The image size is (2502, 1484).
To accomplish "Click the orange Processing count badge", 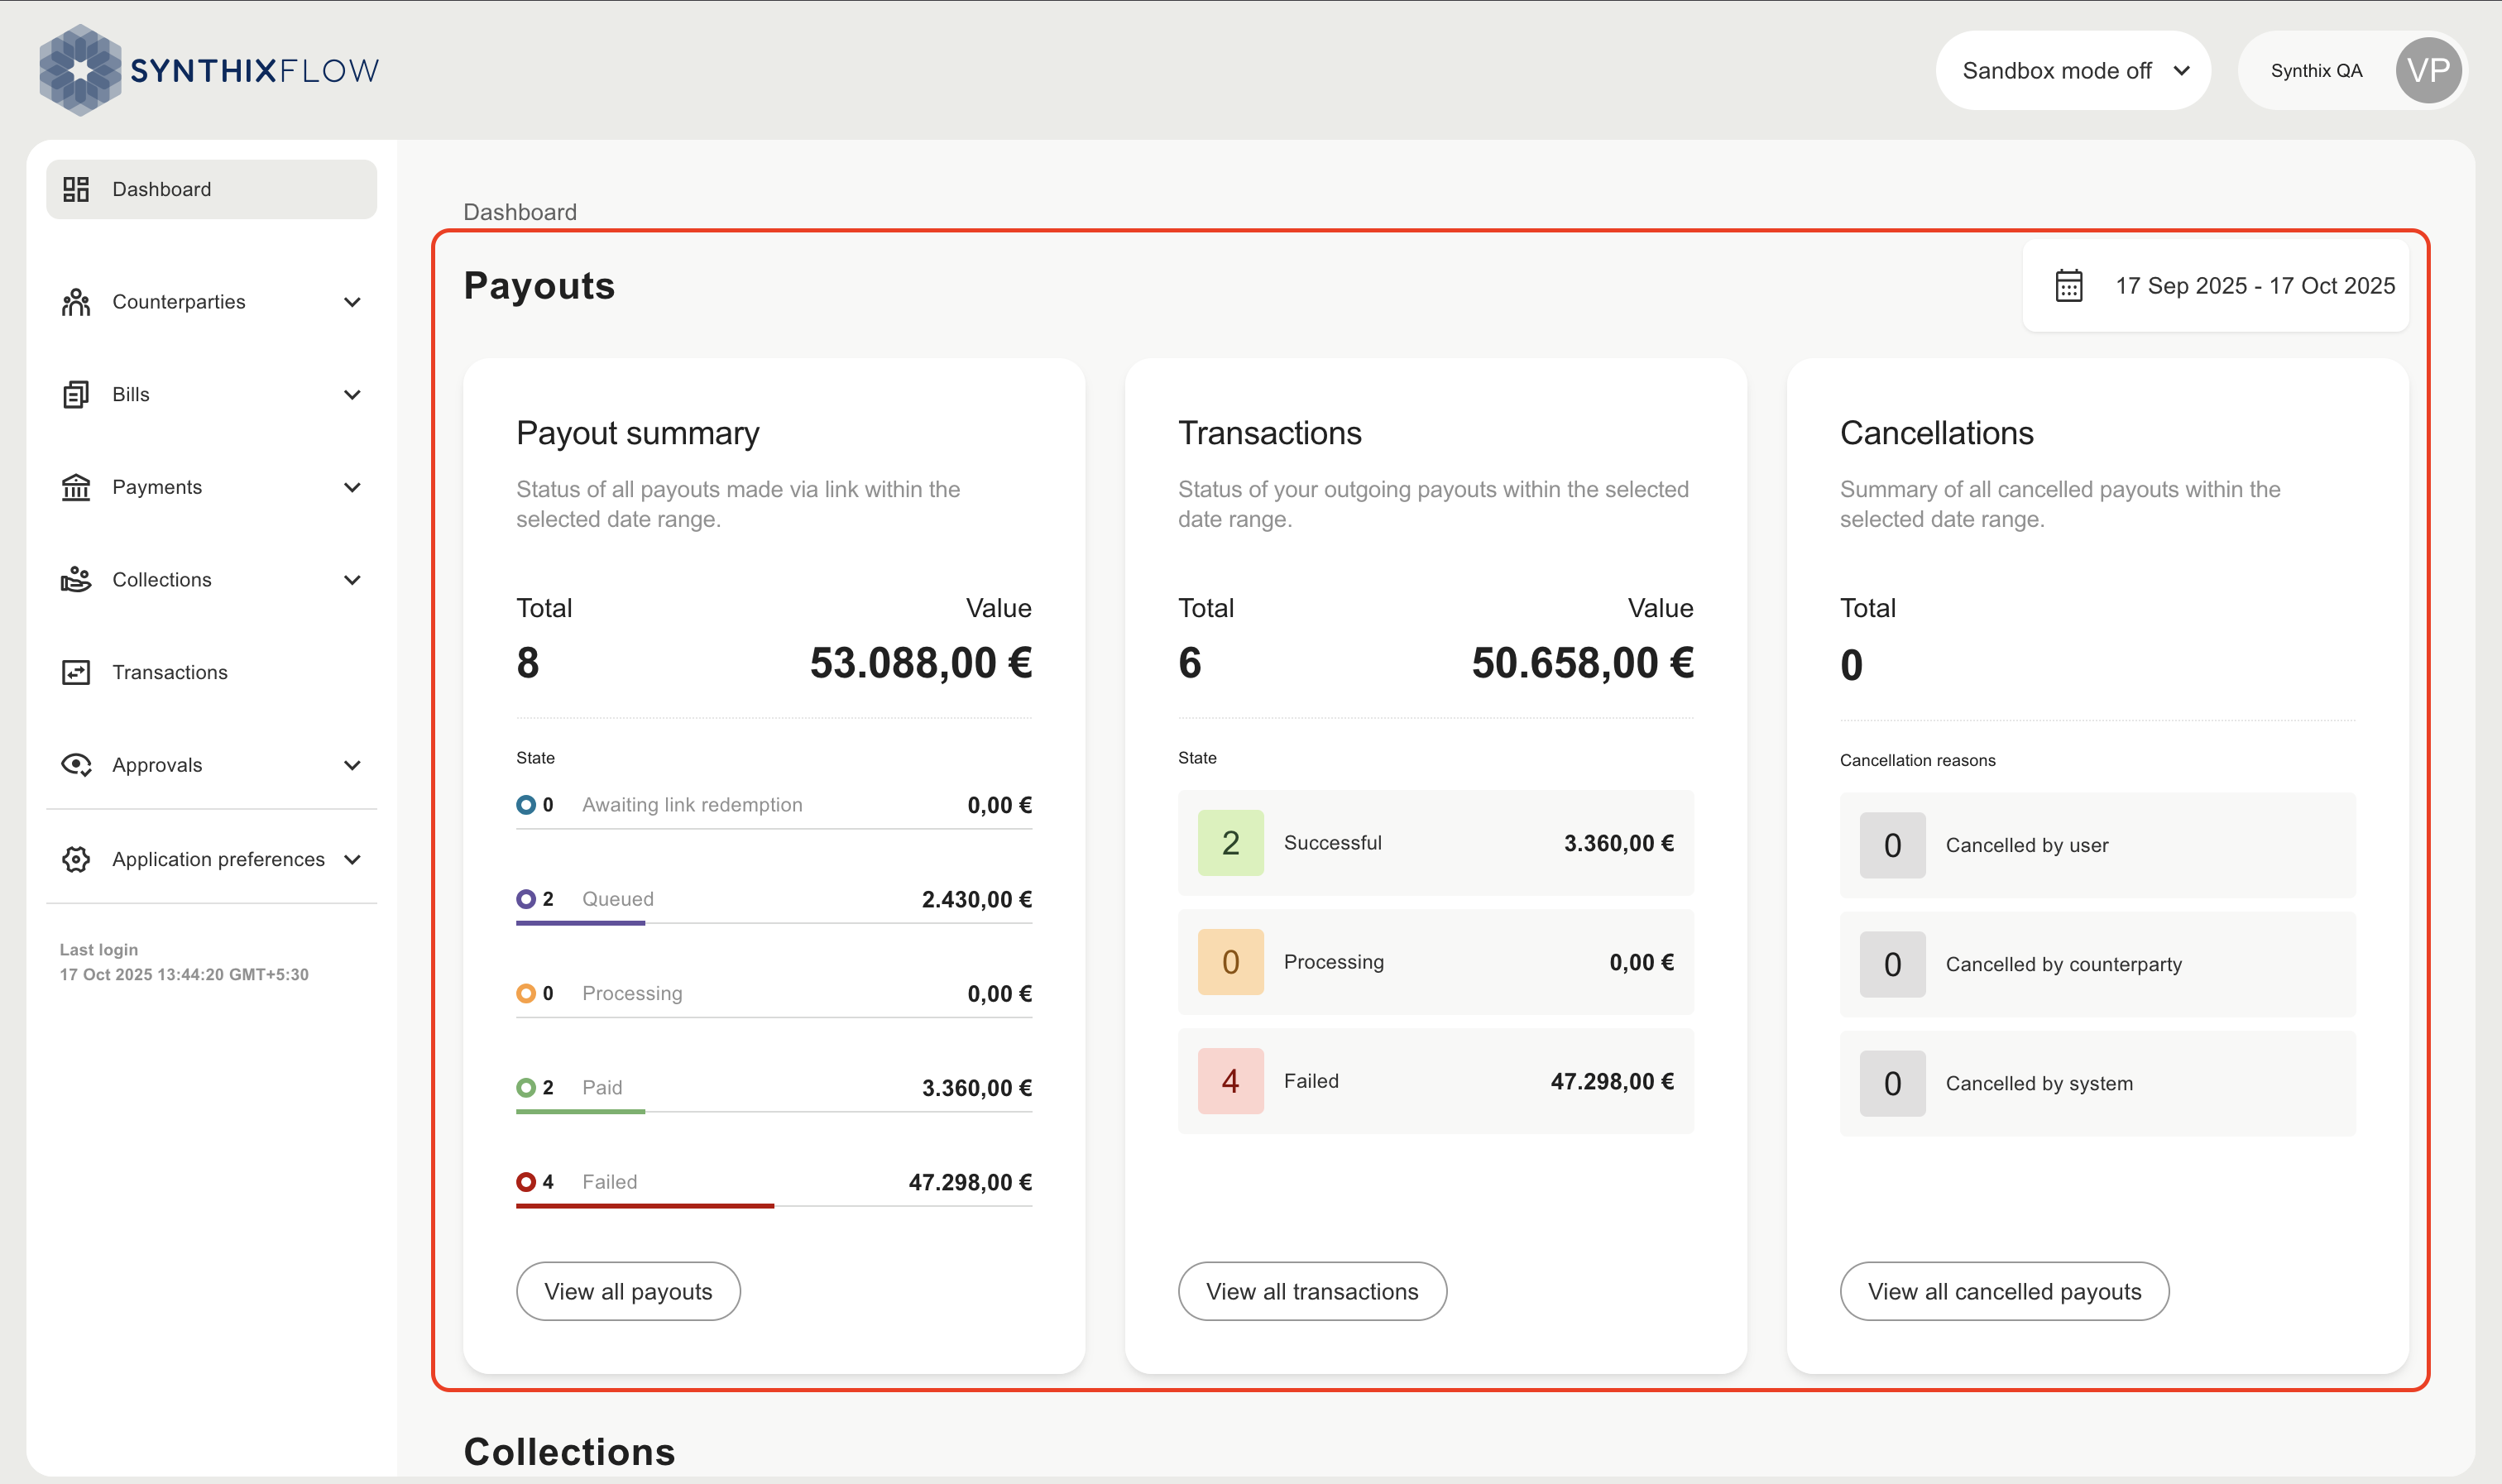I will 1231,962.
